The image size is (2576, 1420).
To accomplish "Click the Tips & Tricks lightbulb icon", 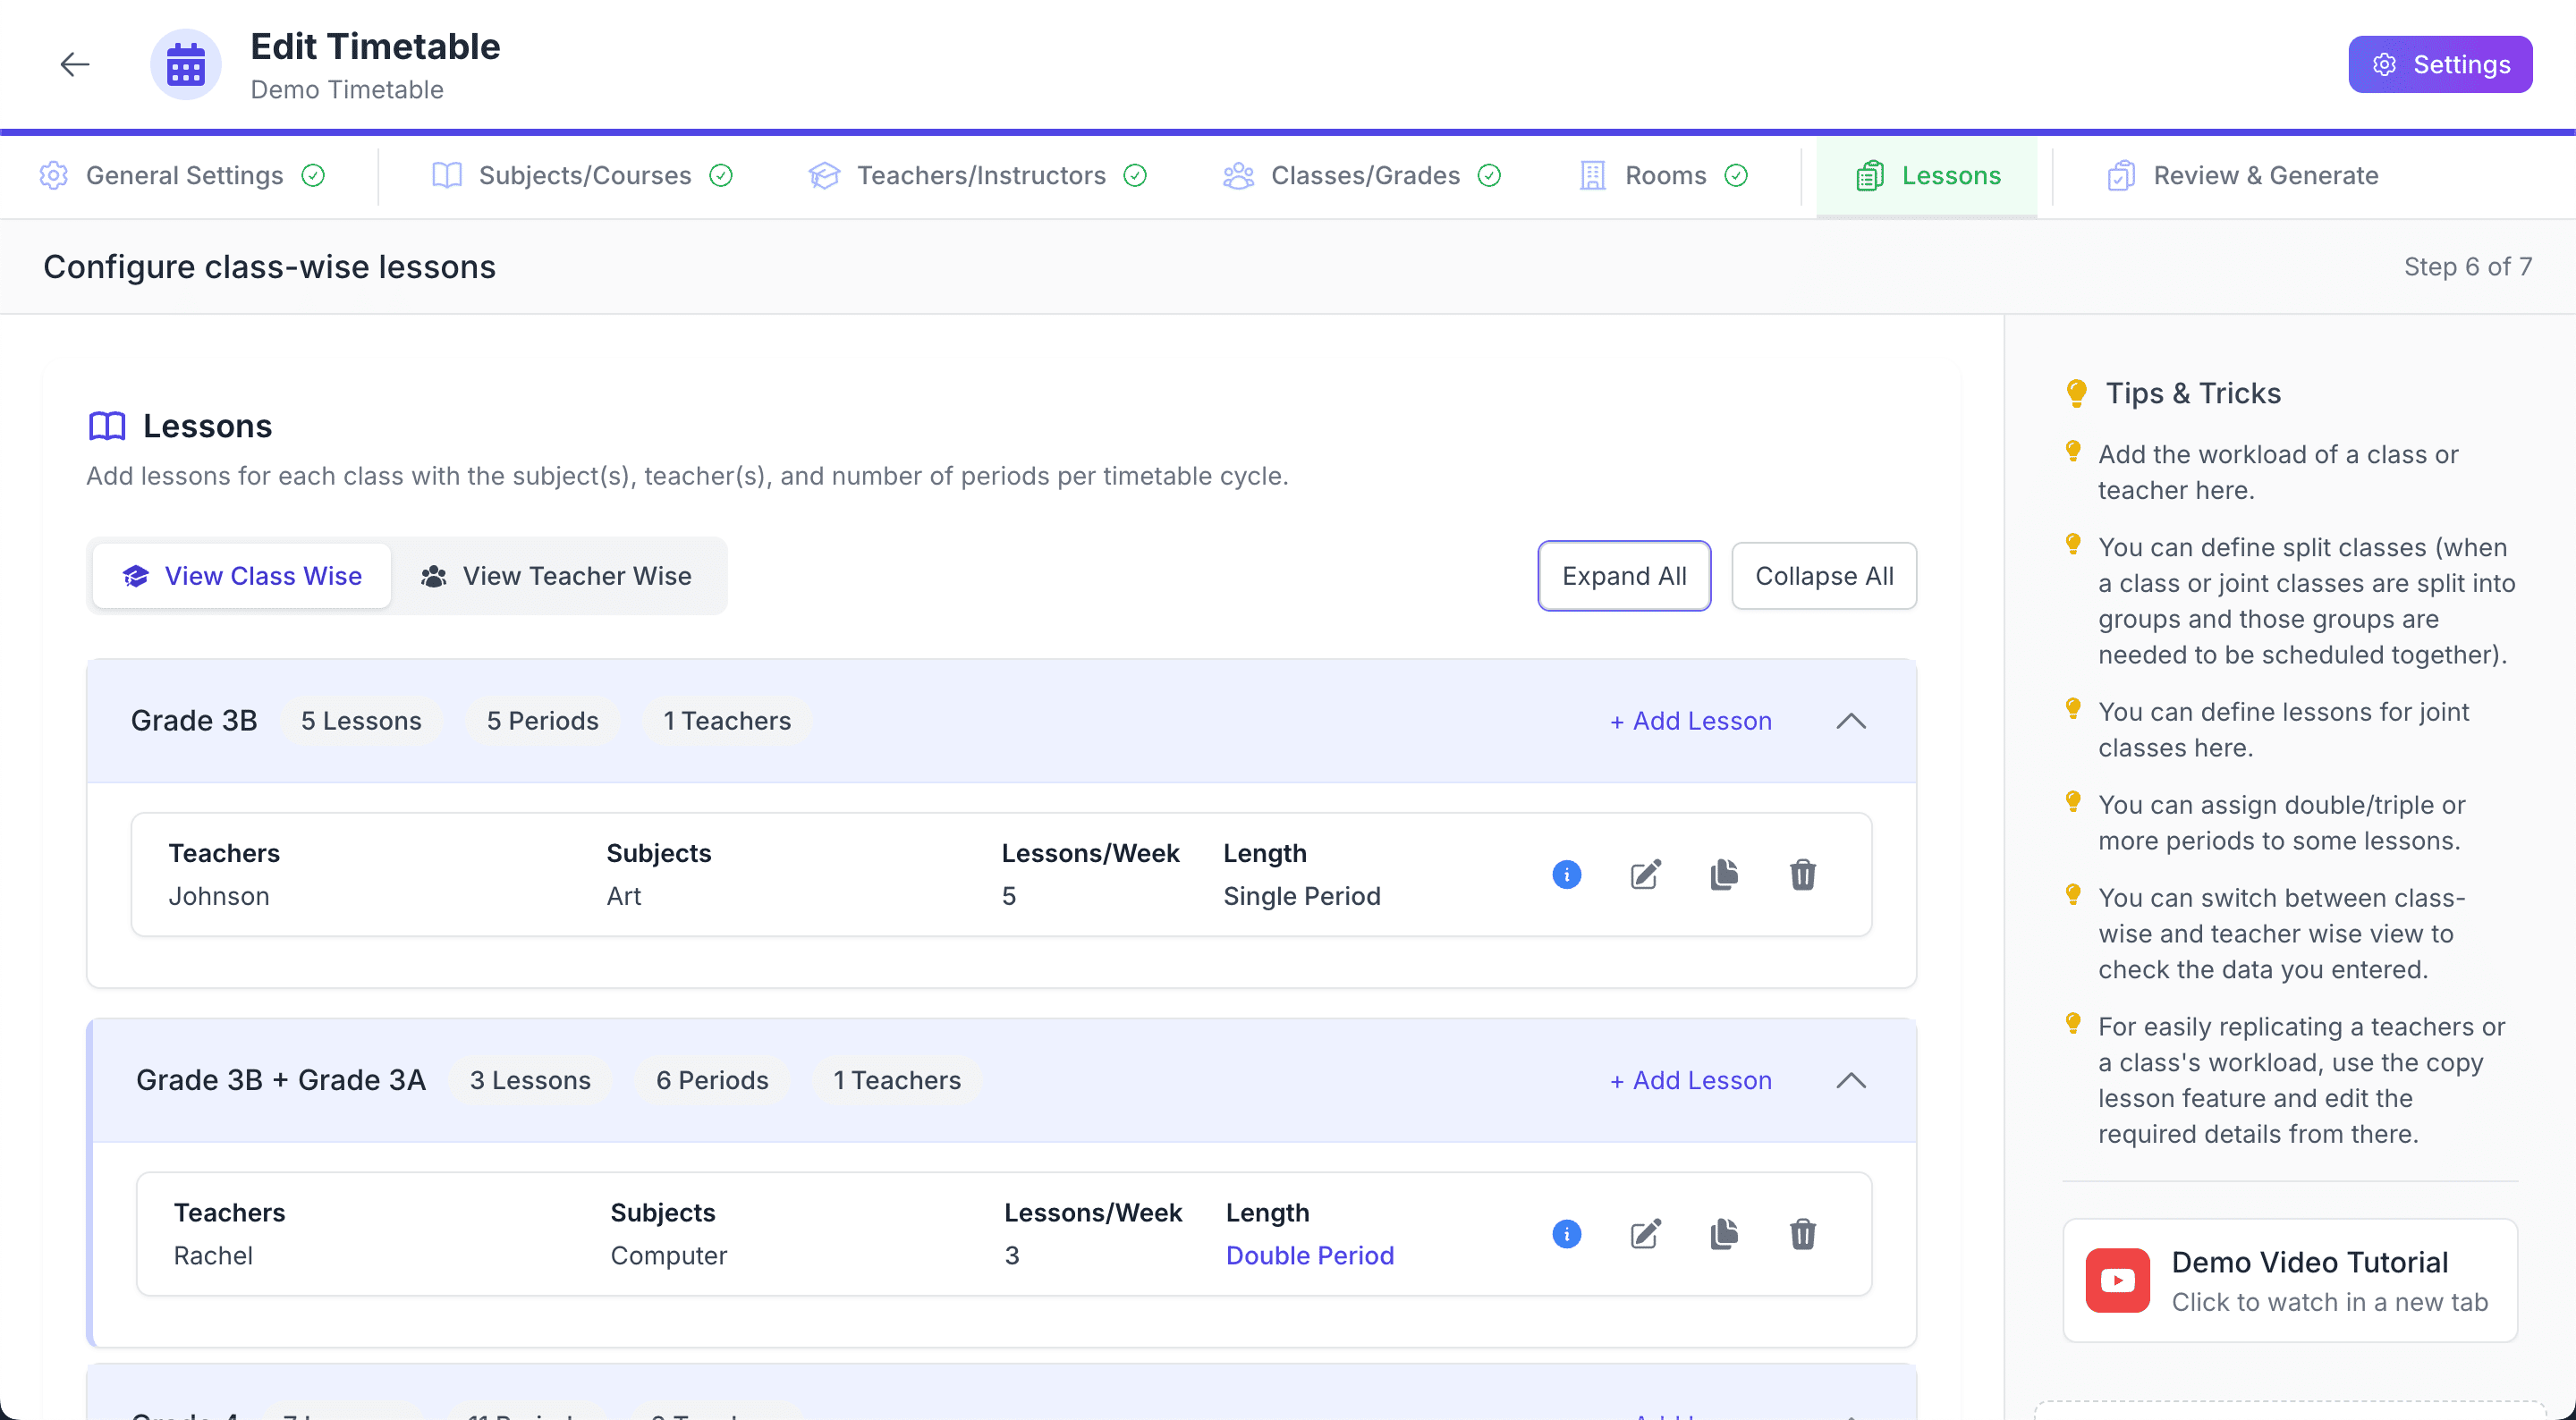I will tap(2076, 393).
